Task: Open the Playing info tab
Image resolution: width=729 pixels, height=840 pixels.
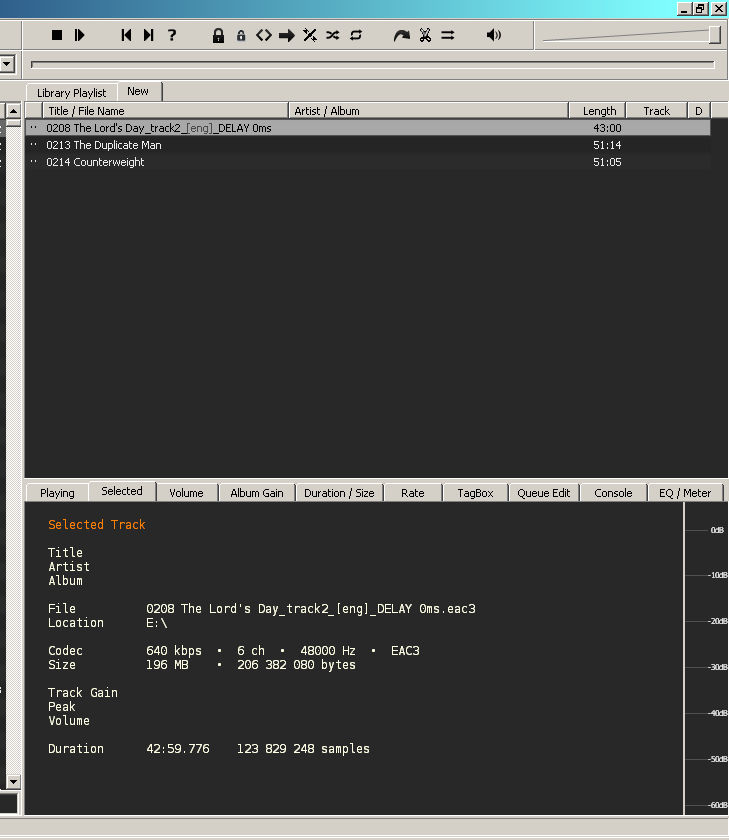Action: pos(57,493)
